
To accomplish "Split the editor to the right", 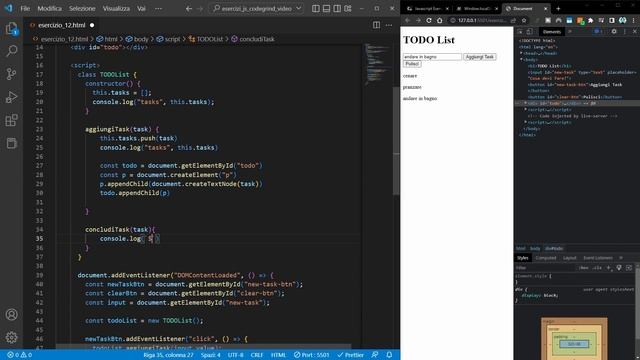I will point(376,25).
